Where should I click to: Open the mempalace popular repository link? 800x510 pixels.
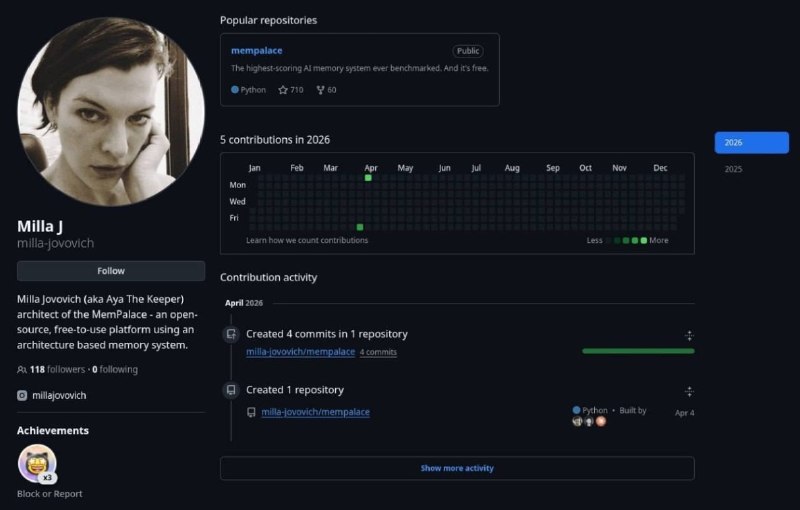(256, 51)
